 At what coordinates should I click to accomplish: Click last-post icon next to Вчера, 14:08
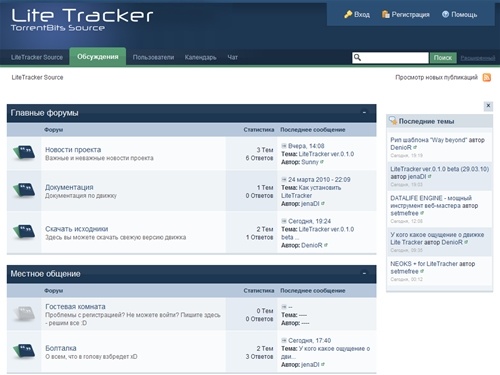[x=284, y=146]
